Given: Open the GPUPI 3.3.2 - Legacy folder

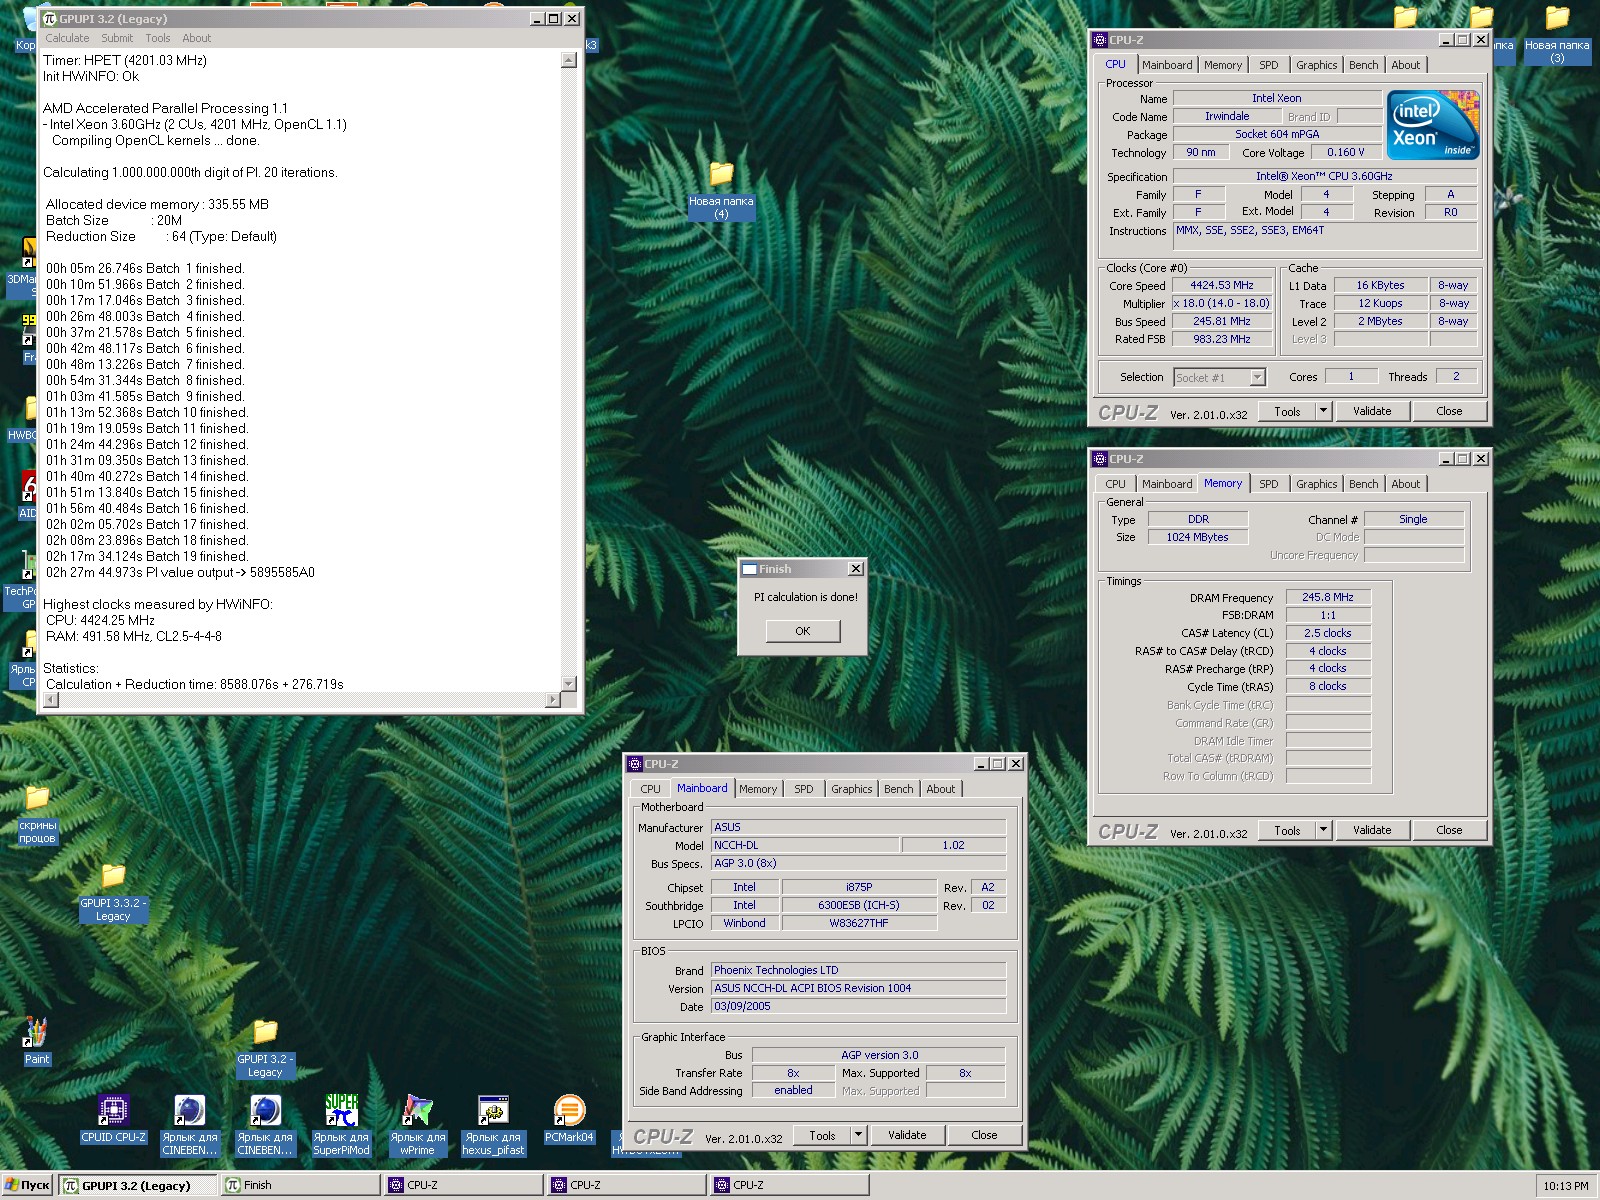Looking at the screenshot, I should click(113, 892).
